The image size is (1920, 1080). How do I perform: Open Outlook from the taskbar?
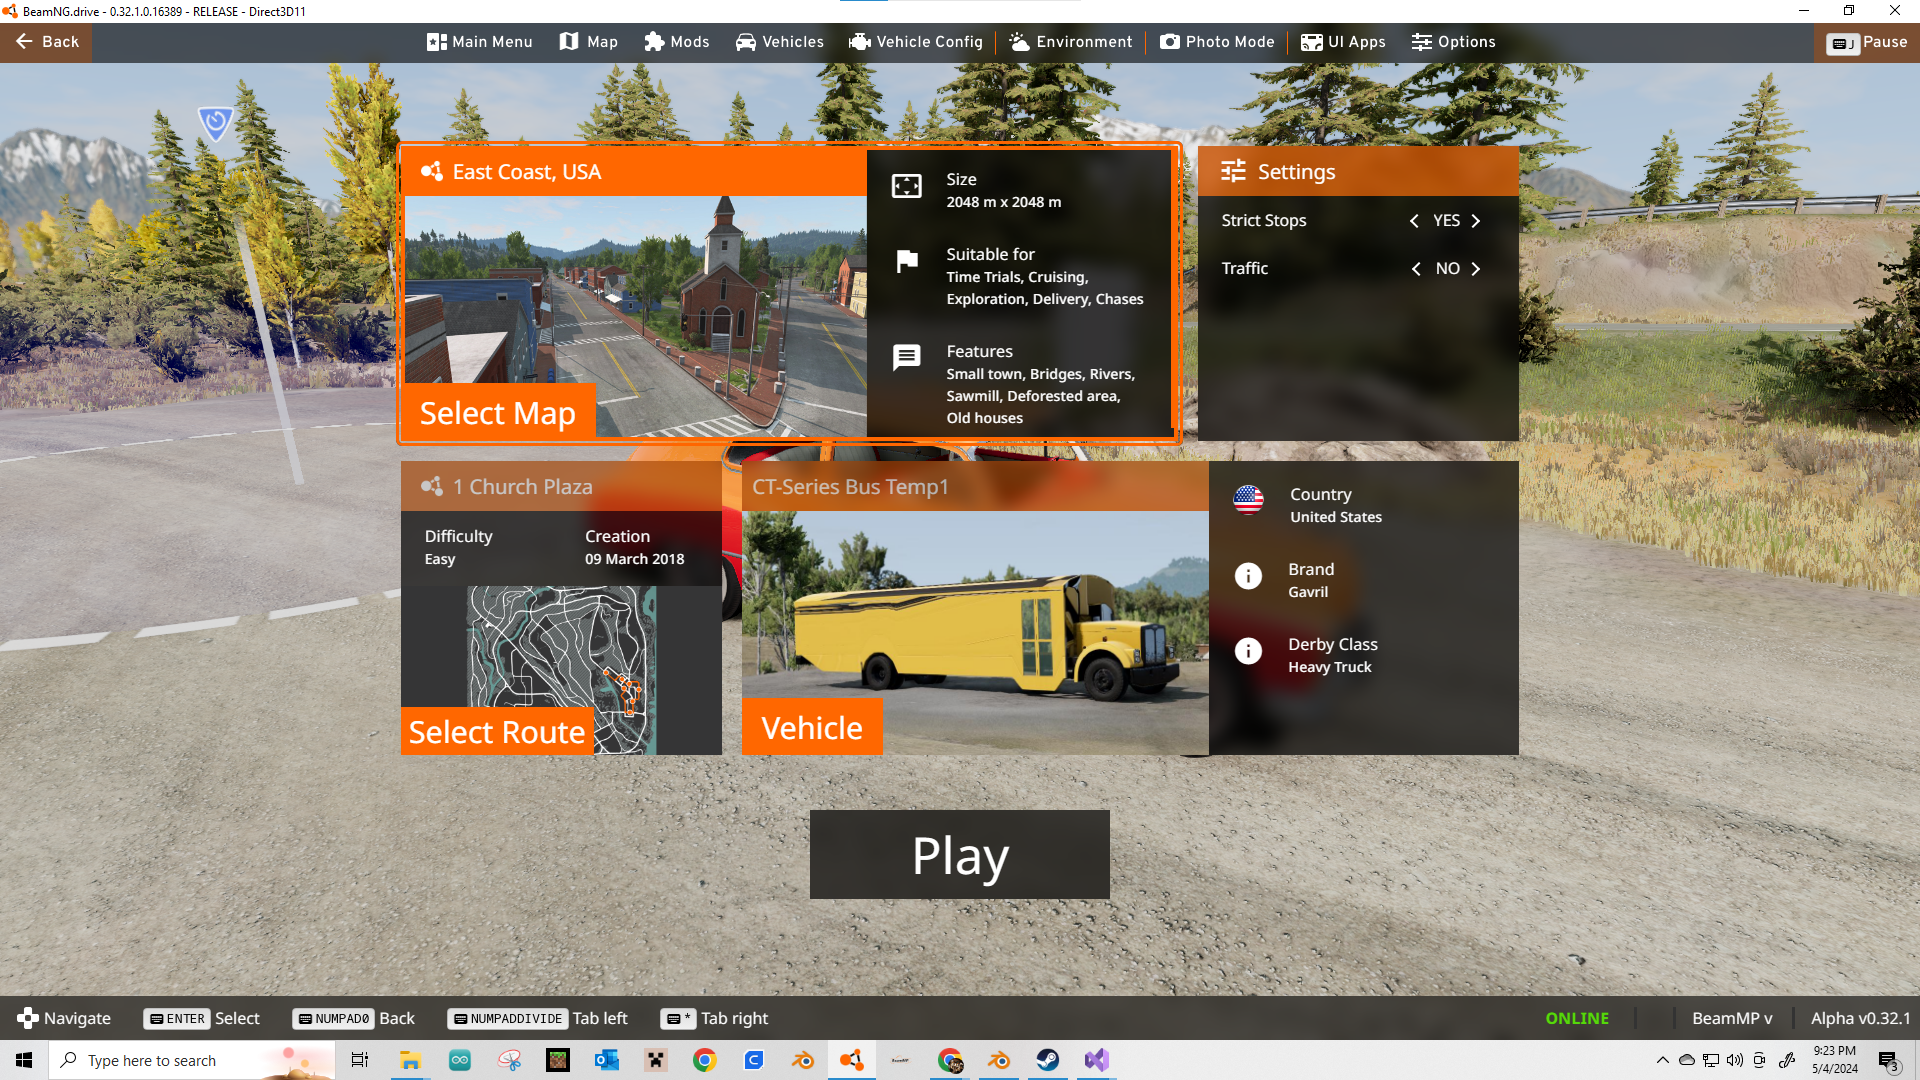(x=607, y=1060)
